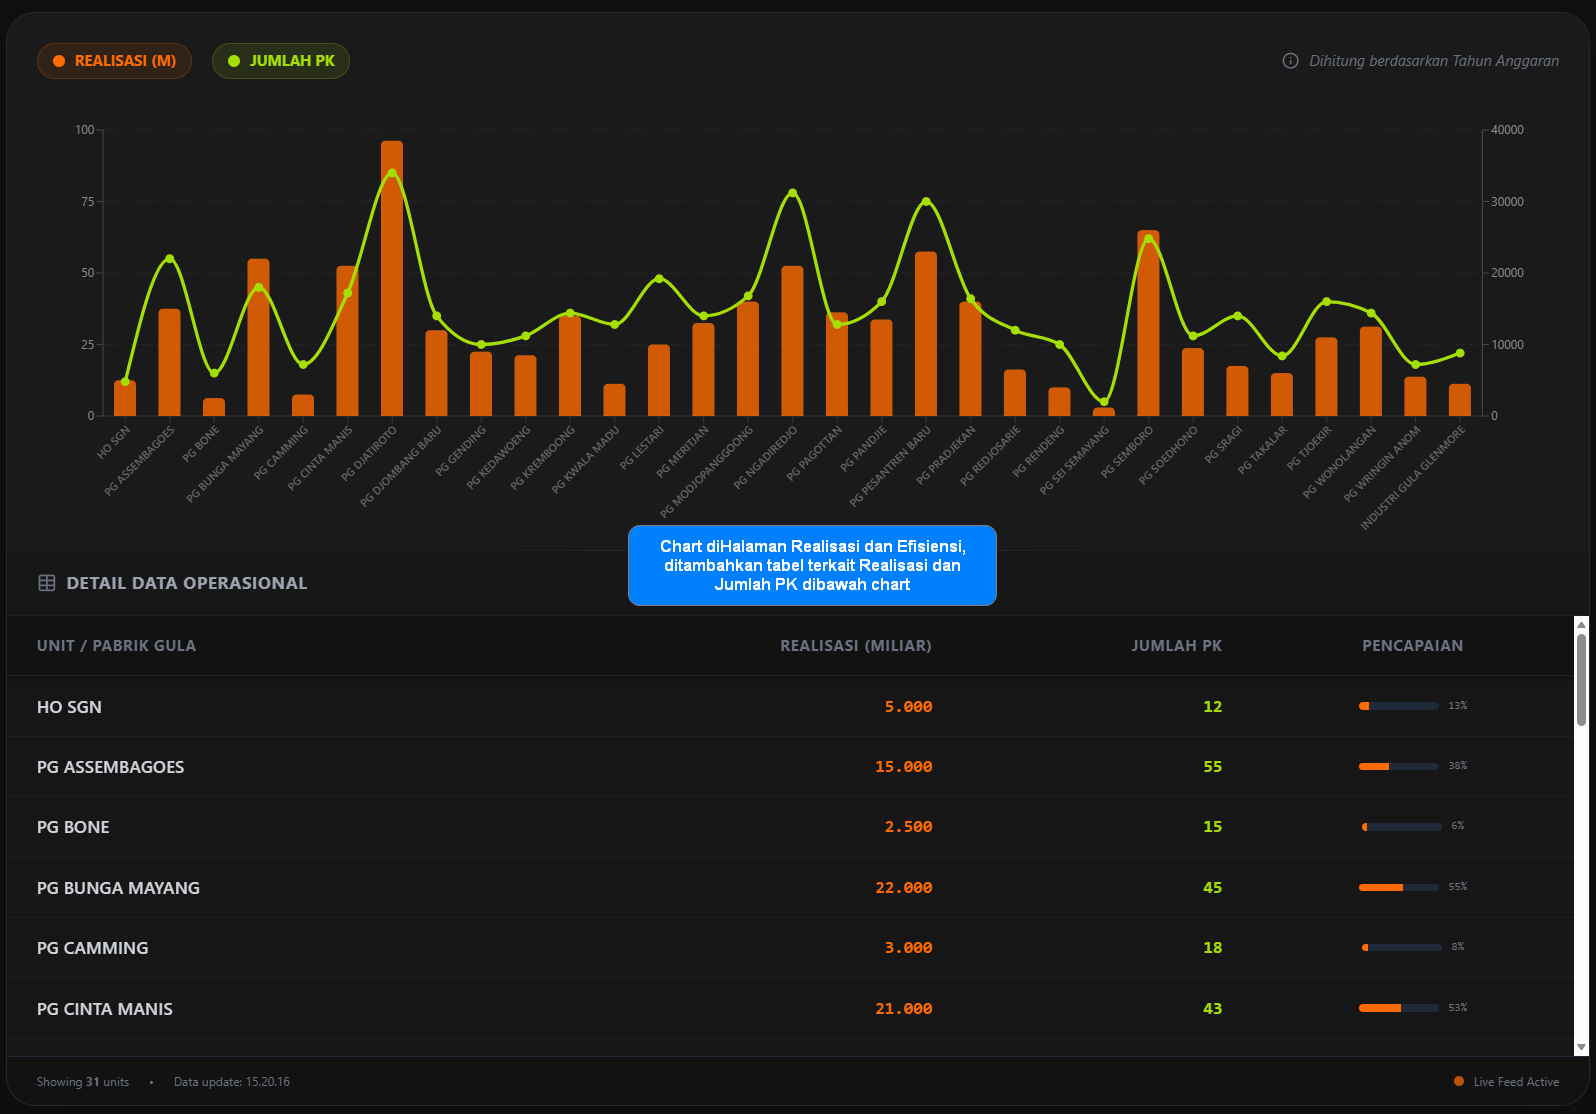Select the PG CINTA MANIS row name
1596x1114 pixels.
pyautogui.click(x=105, y=1009)
